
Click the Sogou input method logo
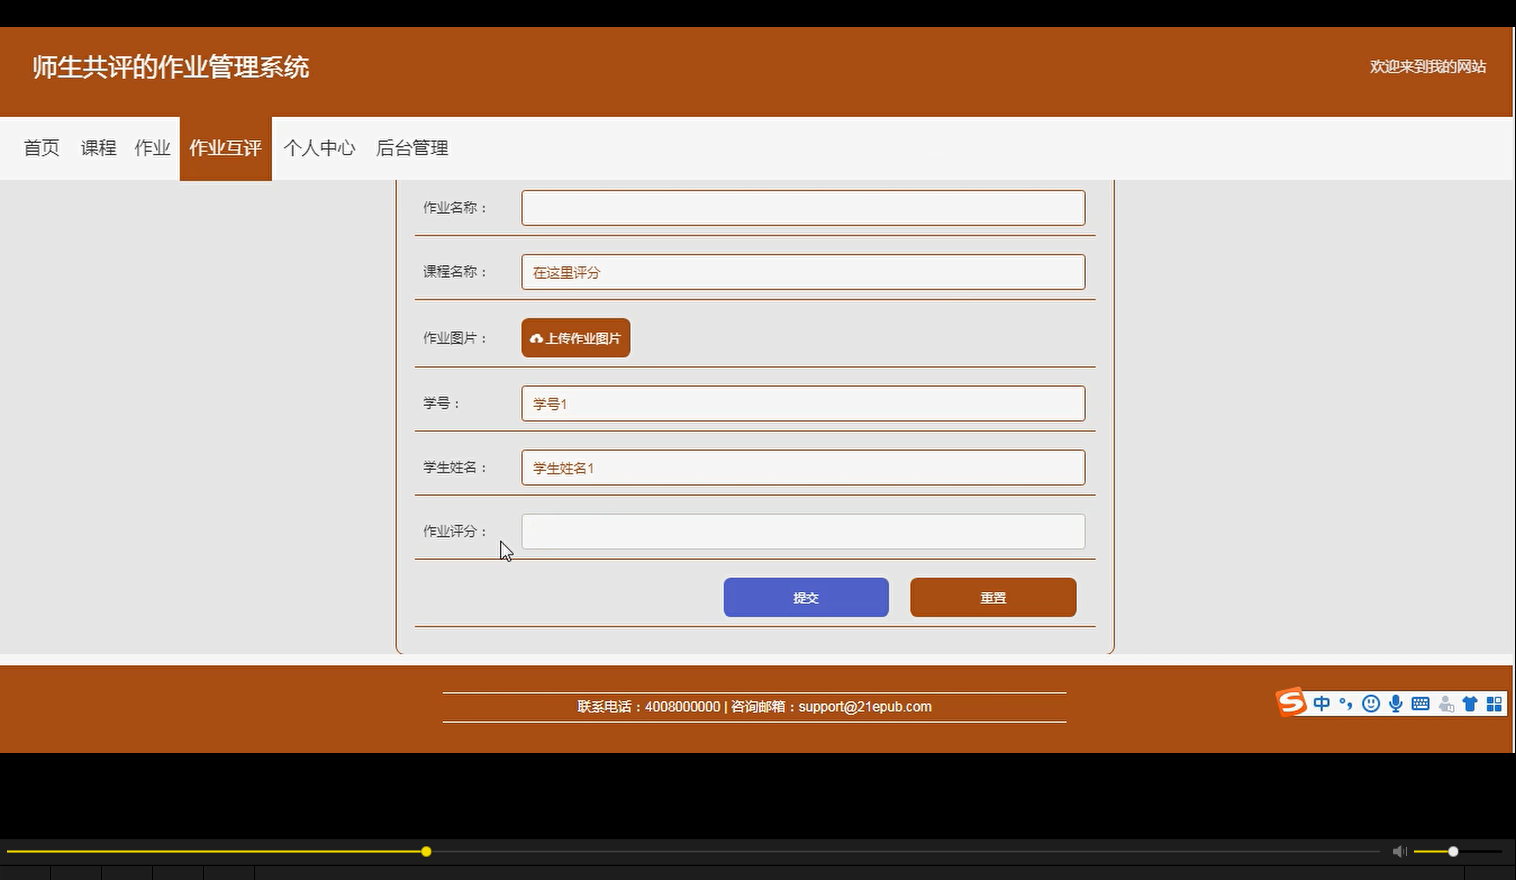pyautogui.click(x=1291, y=702)
